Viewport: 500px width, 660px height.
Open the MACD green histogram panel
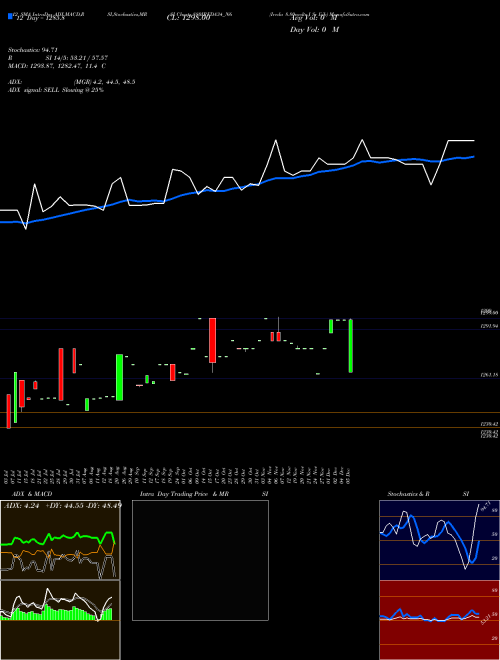coord(60,620)
